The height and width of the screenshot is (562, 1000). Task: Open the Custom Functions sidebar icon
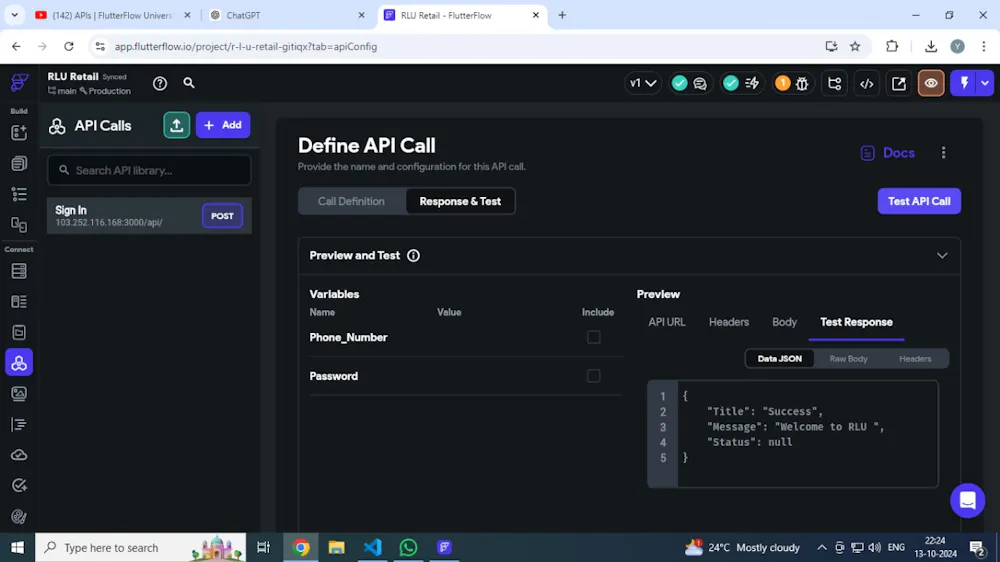point(19,424)
